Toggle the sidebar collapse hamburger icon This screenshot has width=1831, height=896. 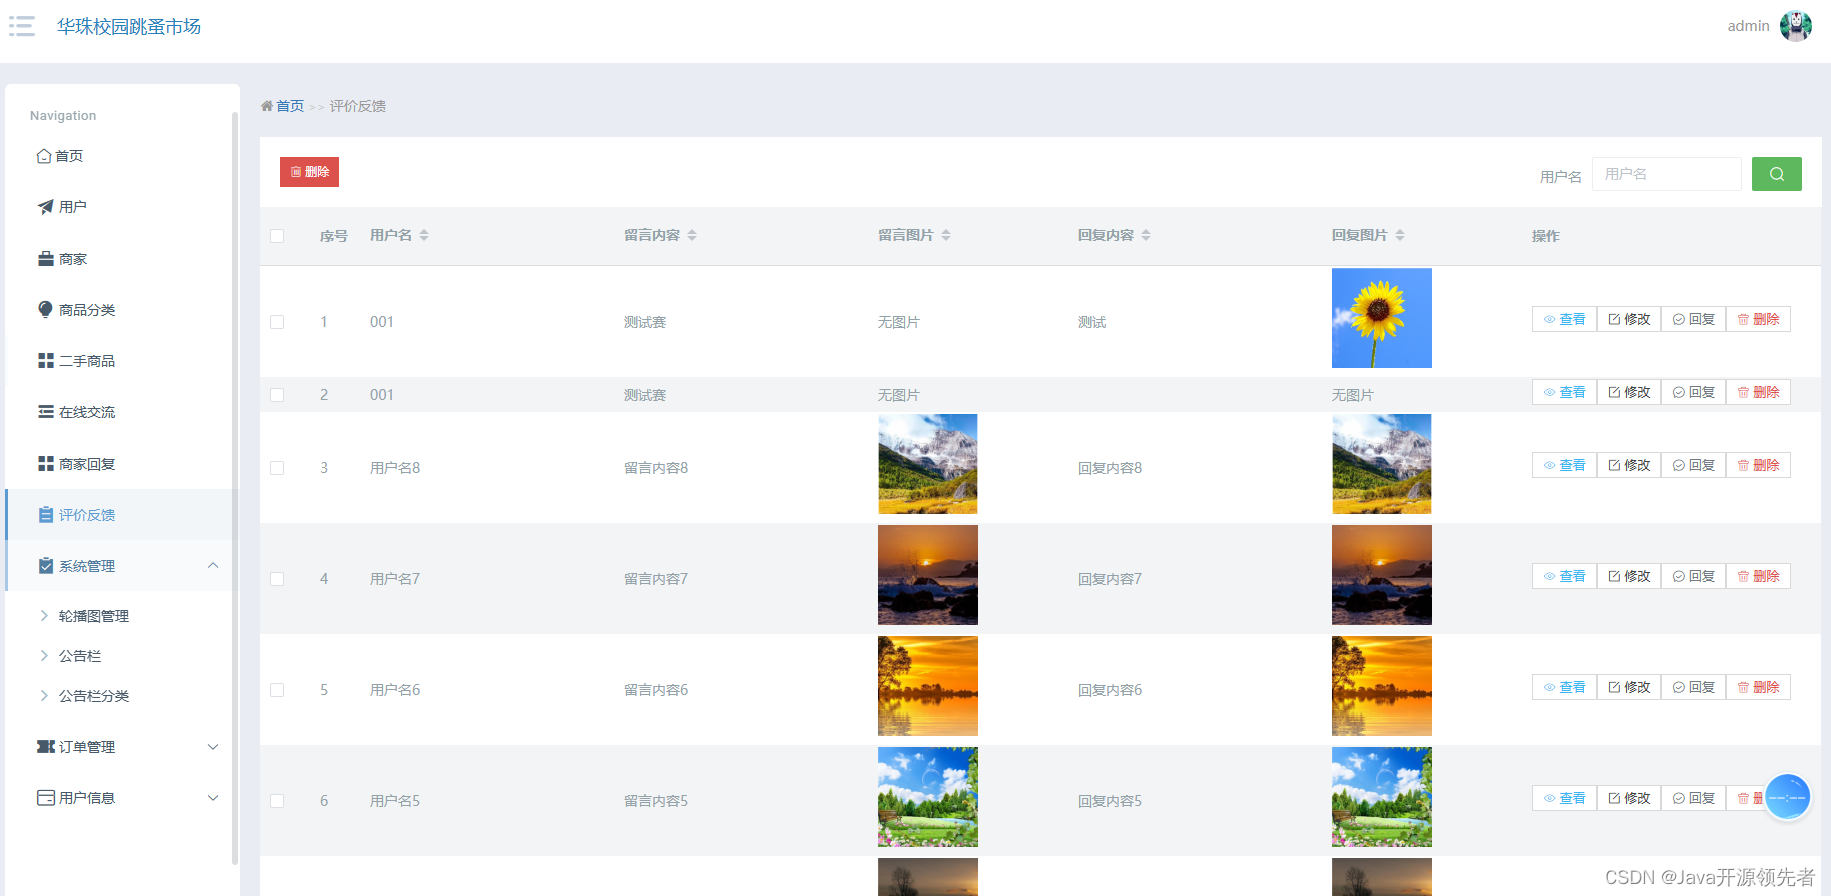coord(22,26)
